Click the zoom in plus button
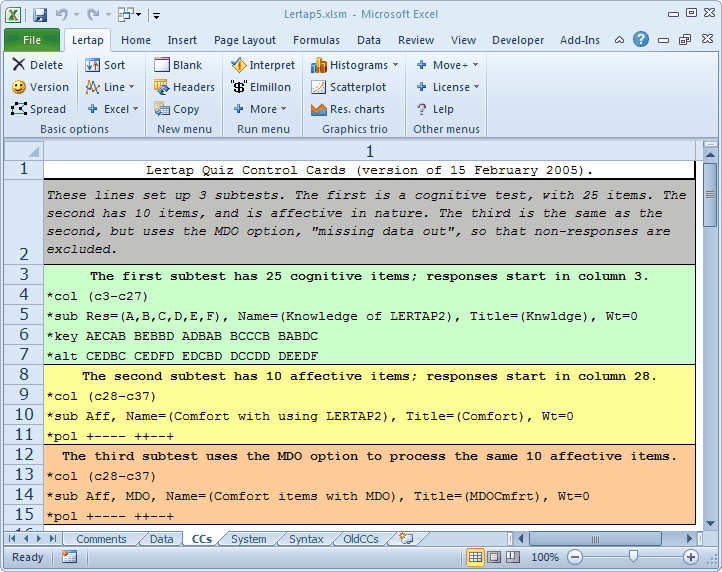Image resolution: width=722 pixels, height=572 pixels. 690,557
